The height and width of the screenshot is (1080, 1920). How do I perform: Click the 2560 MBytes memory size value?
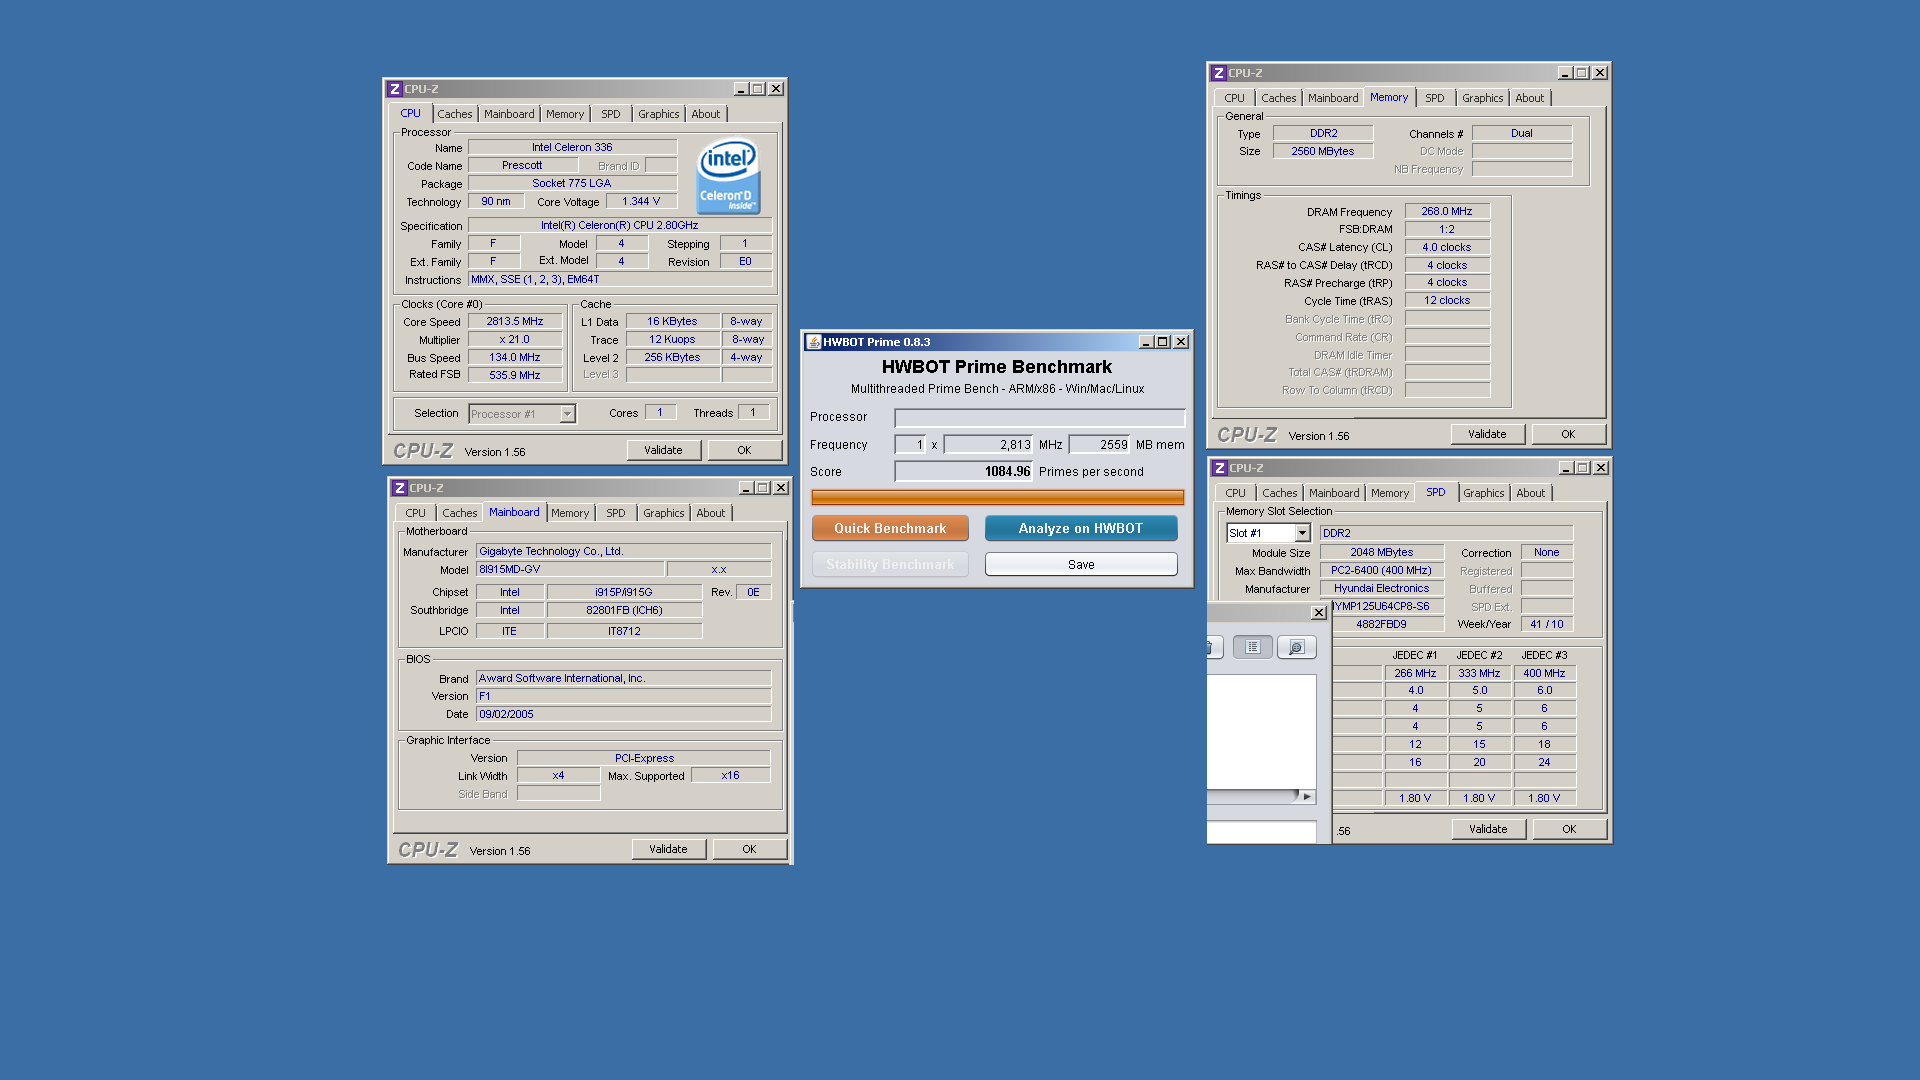(x=1323, y=151)
